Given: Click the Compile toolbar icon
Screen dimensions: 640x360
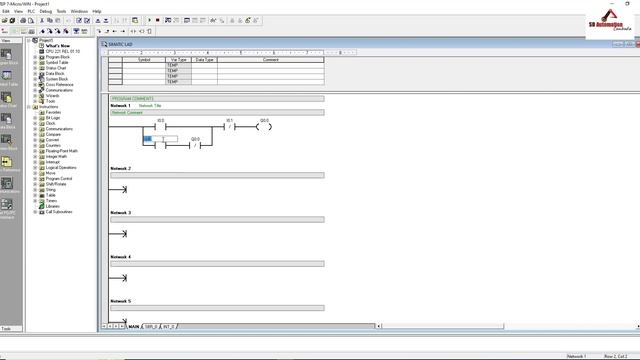Looking at the screenshot, I should point(79,20).
